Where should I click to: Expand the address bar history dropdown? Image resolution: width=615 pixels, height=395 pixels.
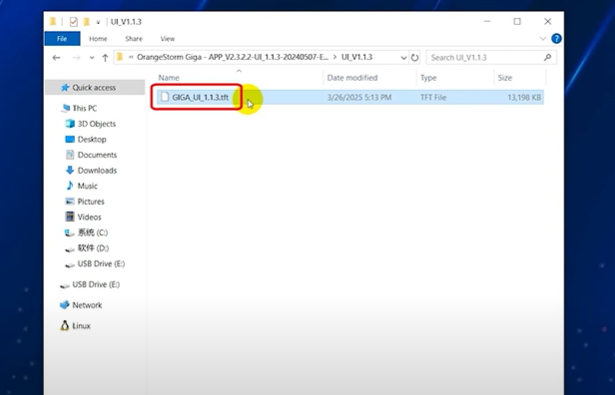click(x=404, y=58)
